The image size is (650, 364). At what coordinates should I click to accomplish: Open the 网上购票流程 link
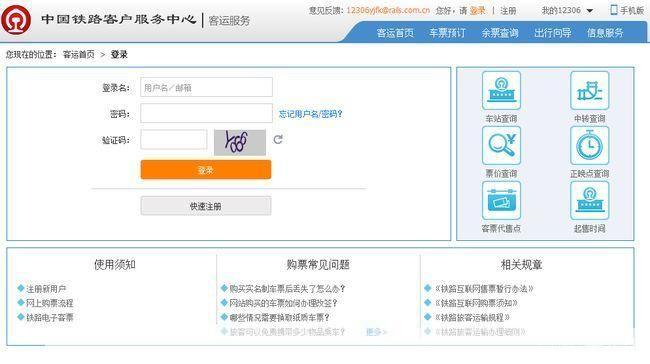pos(50,303)
